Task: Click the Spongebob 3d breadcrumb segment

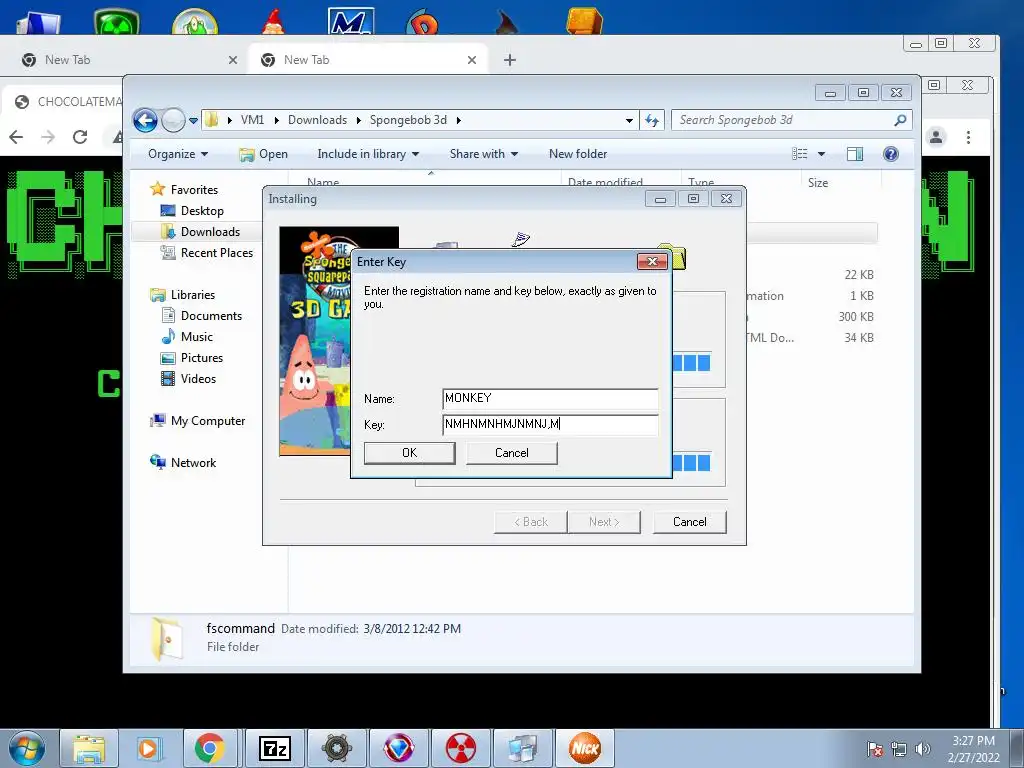Action: pos(408,120)
